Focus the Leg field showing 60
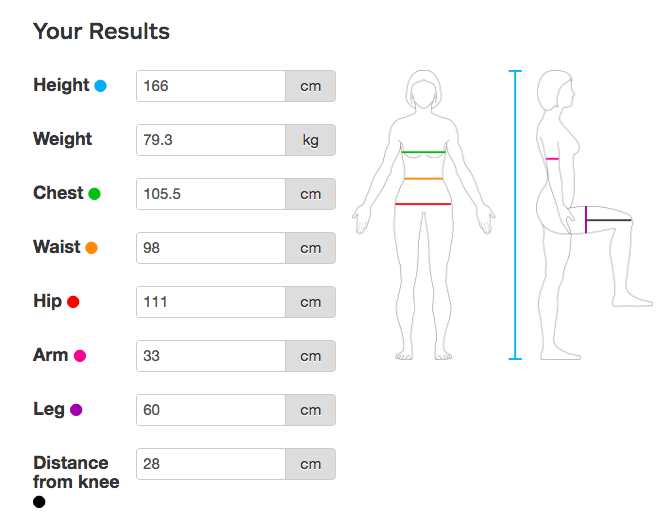The width and height of the screenshot is (663, 527). [x=211, y=410]
